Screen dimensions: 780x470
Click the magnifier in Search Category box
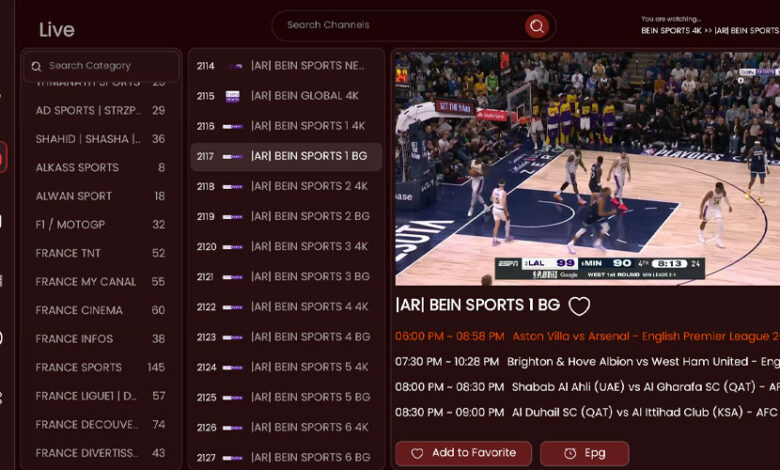(x=37, y=66)
